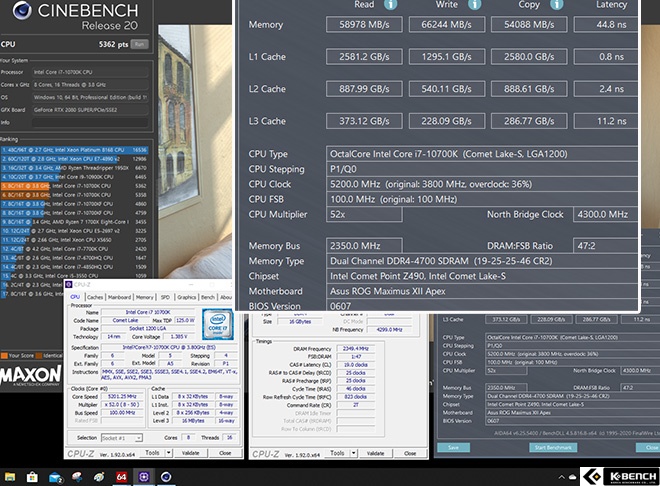Switch to the Memory tab in CPU-Z

[144, 297]
